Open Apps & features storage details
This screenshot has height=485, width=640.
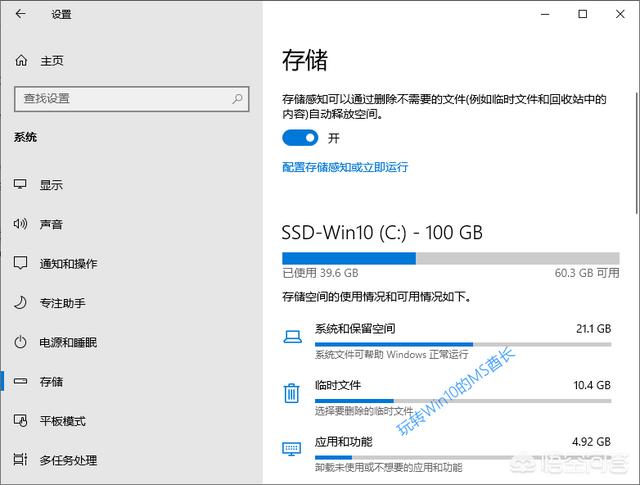click(x=345, y=441)
